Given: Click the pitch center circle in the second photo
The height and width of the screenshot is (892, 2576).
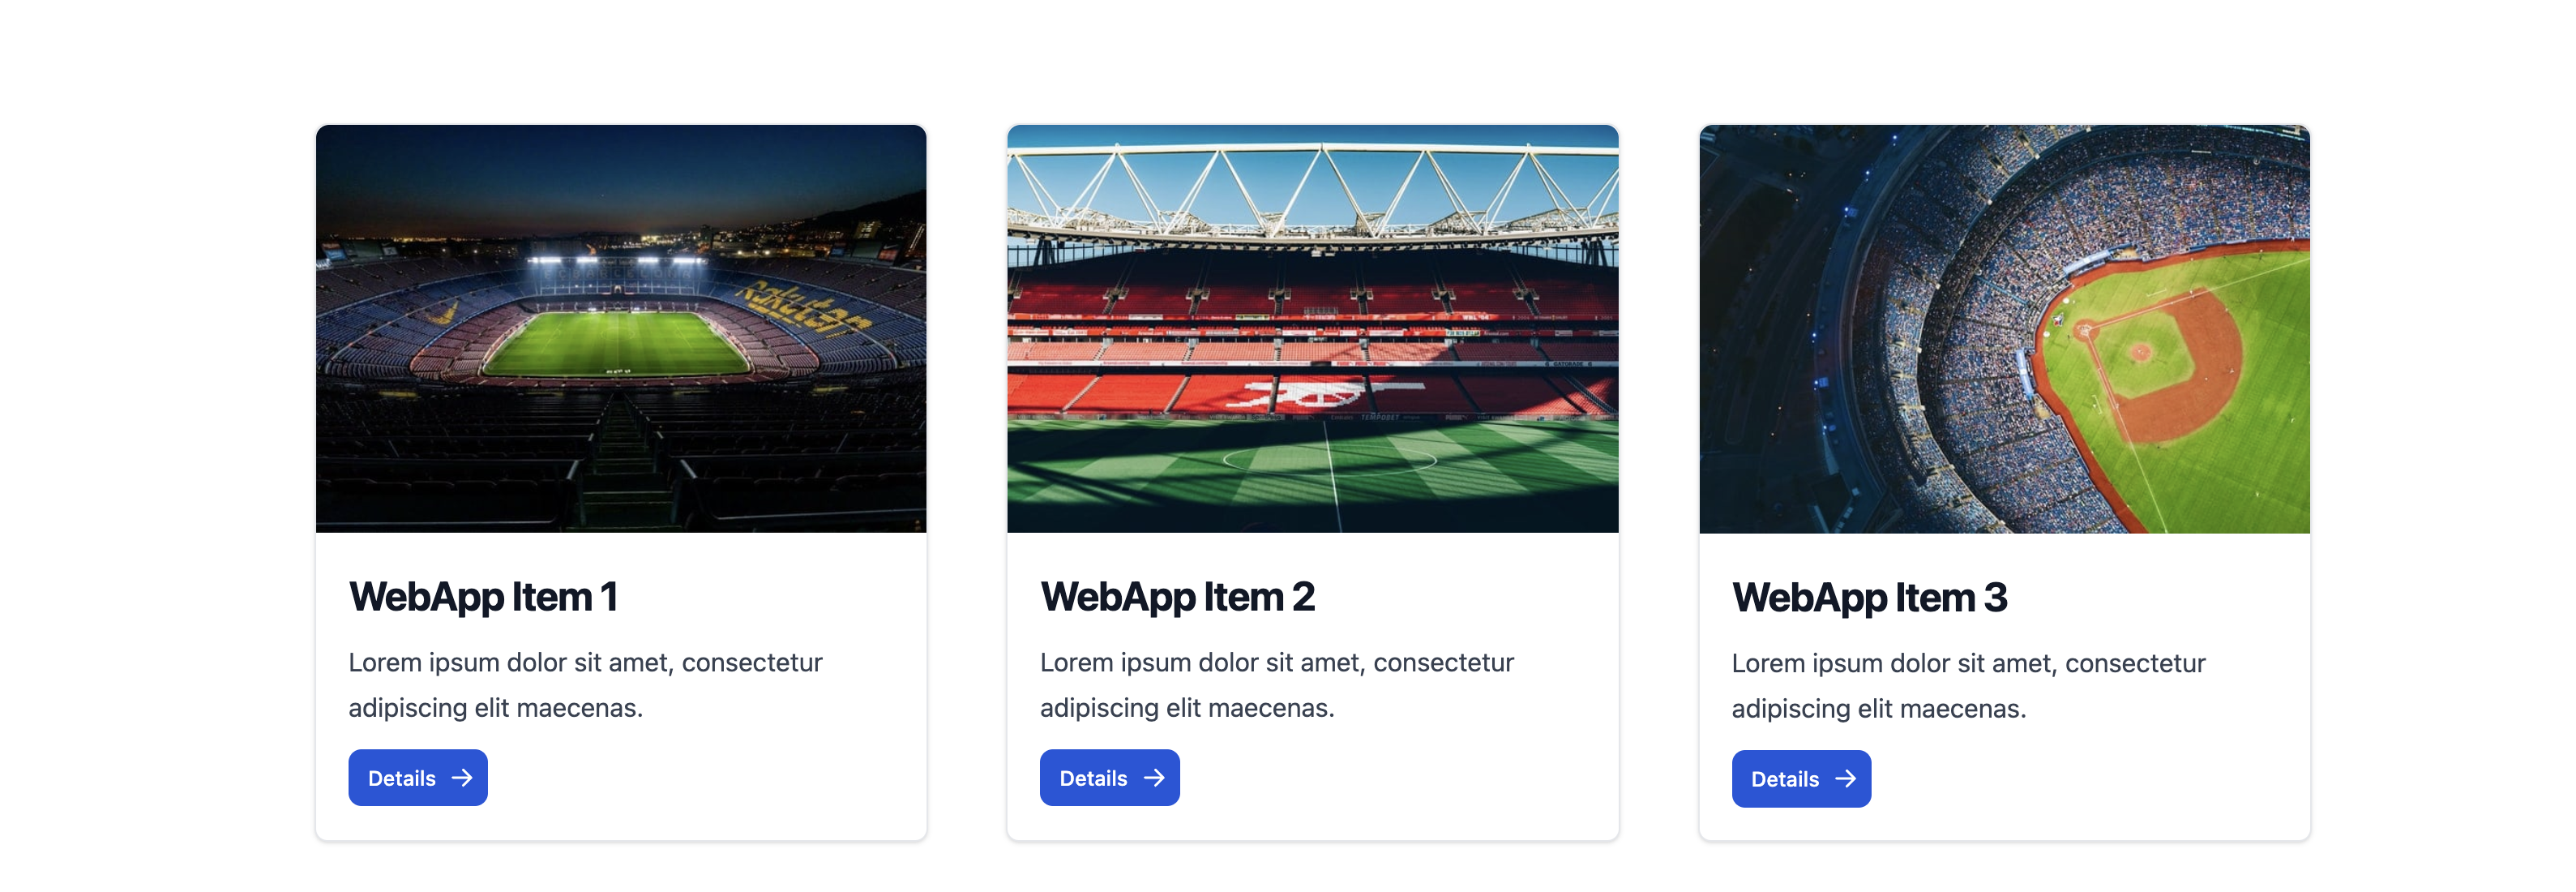Looking at the screenshot, I should point(1329,459).
